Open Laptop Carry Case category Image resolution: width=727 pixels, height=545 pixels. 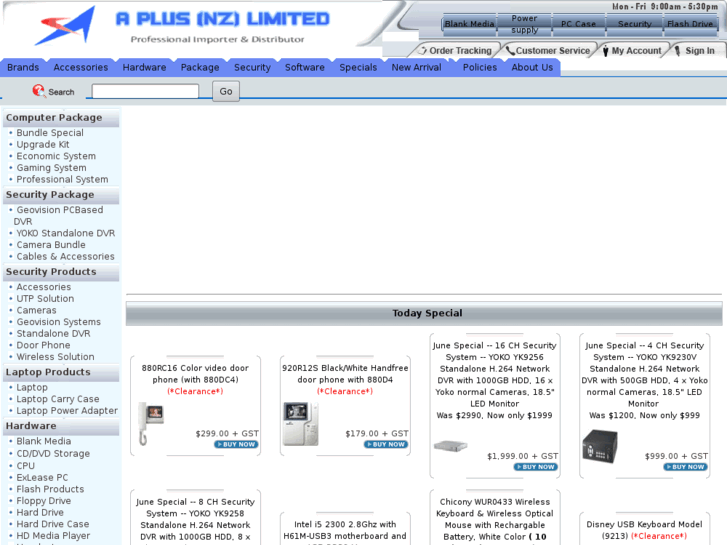pyautogui.click(x=58, y=399)
